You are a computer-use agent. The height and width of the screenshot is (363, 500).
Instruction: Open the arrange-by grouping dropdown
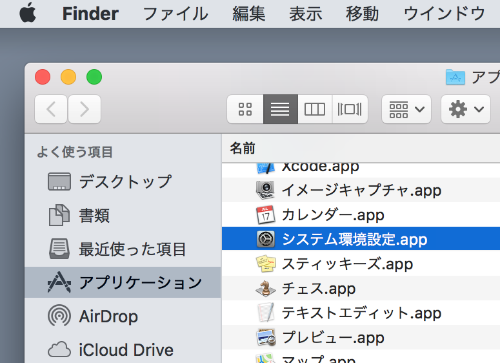(x=406, y=109)
